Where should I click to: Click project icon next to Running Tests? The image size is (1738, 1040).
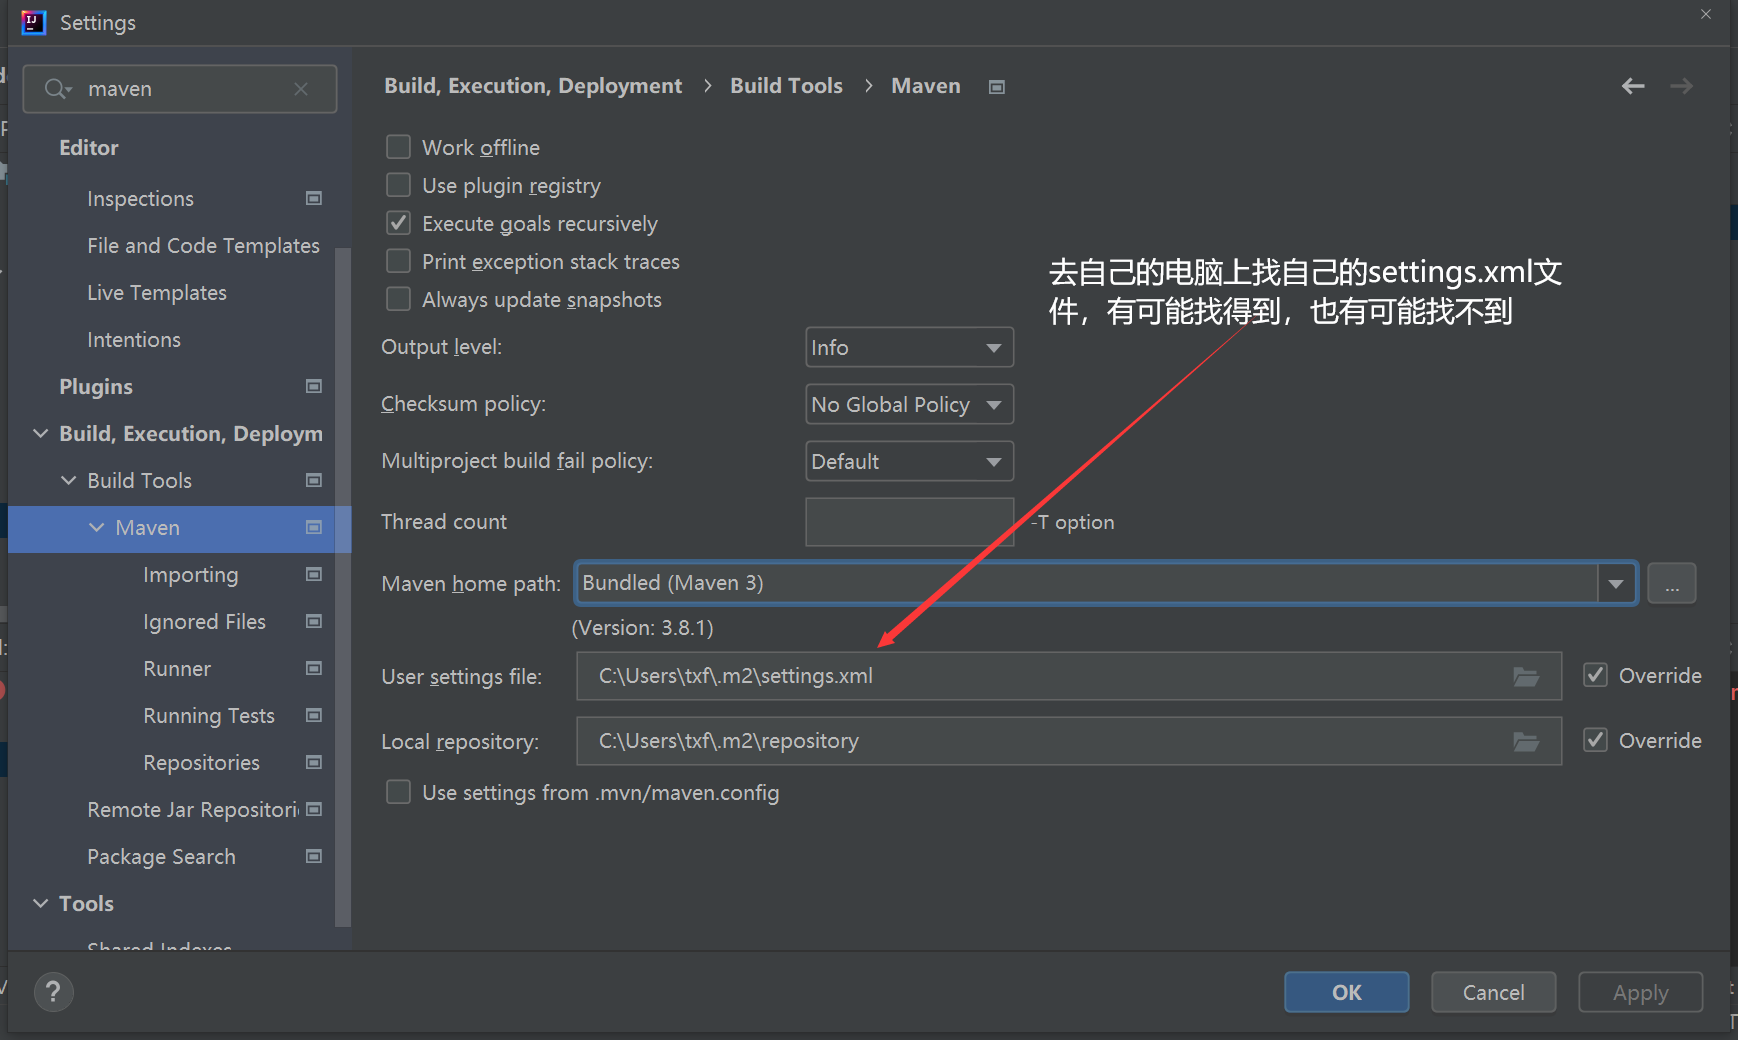tap(314, 715)
